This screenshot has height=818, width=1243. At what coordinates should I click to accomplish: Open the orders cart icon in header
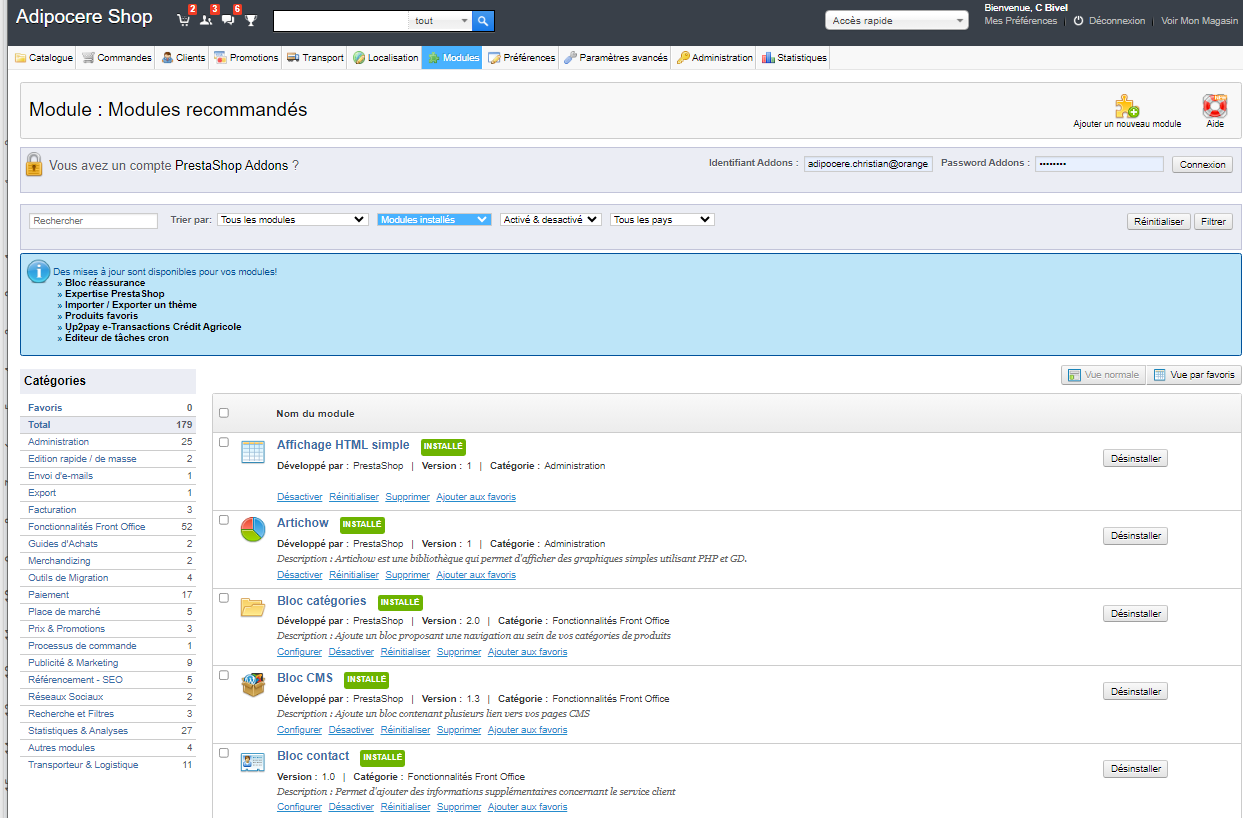coord(183,20)
